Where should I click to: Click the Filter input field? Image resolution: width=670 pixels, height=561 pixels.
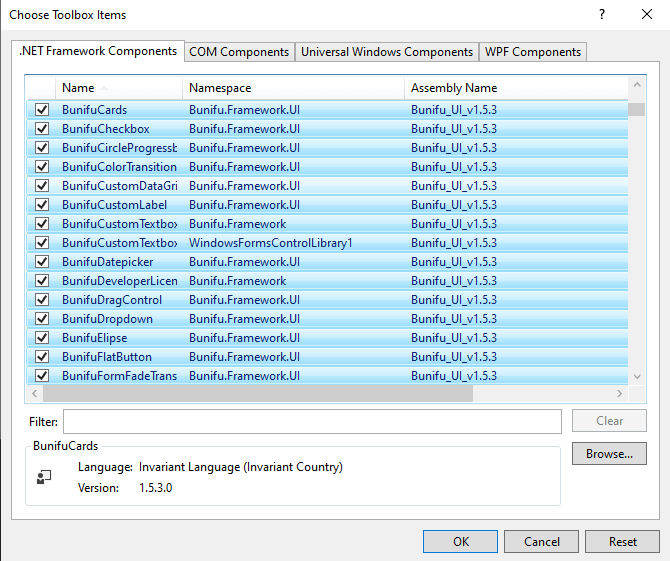click(x=312, y=421)
